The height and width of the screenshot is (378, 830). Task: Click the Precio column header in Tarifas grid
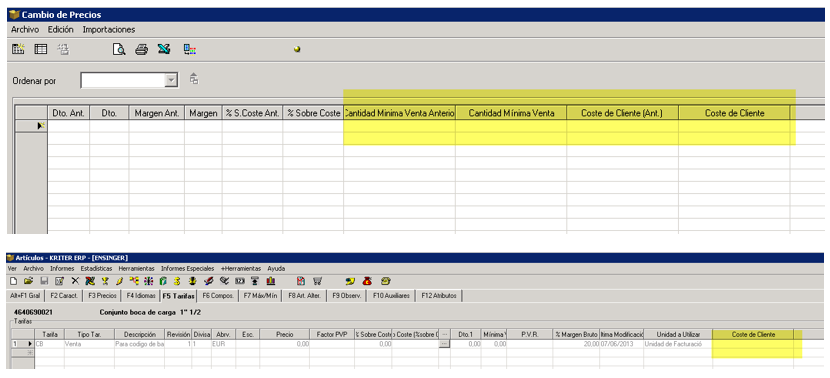pos(284,335)
